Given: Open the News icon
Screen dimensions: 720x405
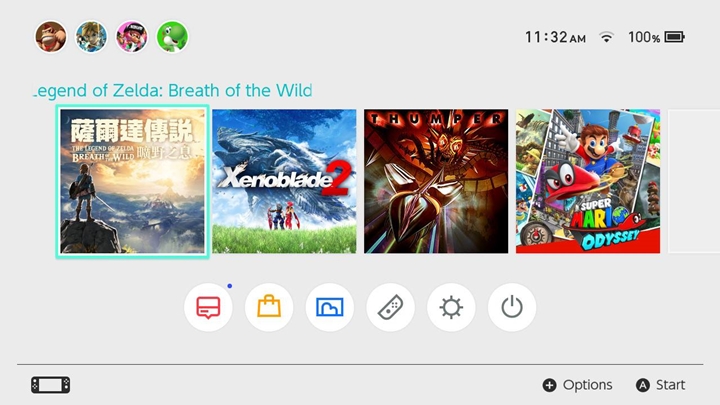Looking at the screenshot, I should pos(208,307).
